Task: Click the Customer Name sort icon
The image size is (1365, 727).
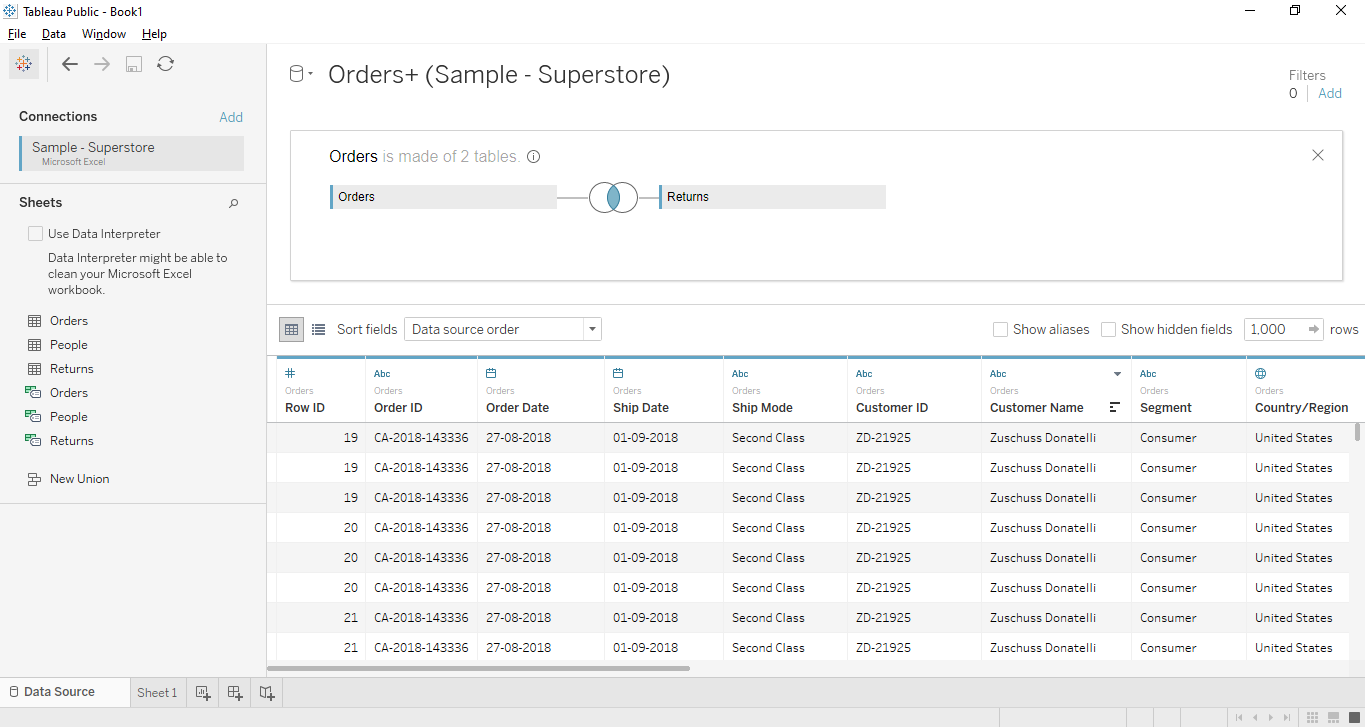Action: tap(1115, 408)
